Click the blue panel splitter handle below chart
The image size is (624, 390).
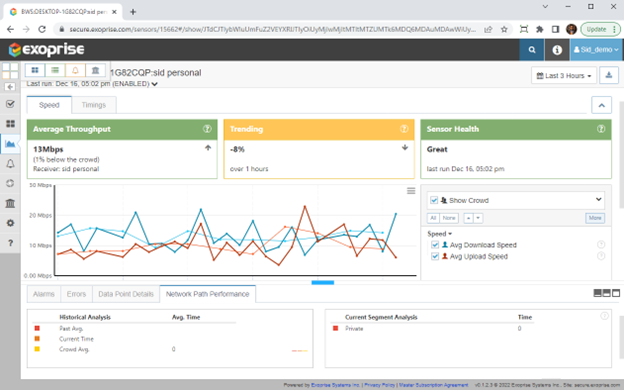point(323,283)
